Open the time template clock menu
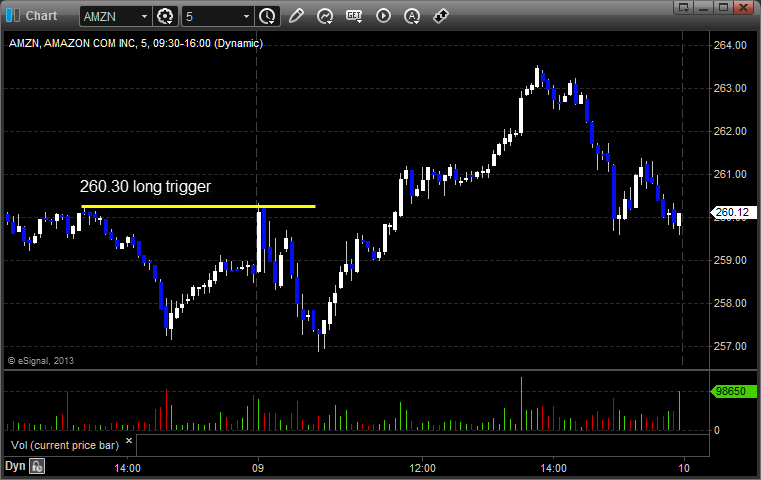This screenshot has width=761, height=480. coord(267,17)
